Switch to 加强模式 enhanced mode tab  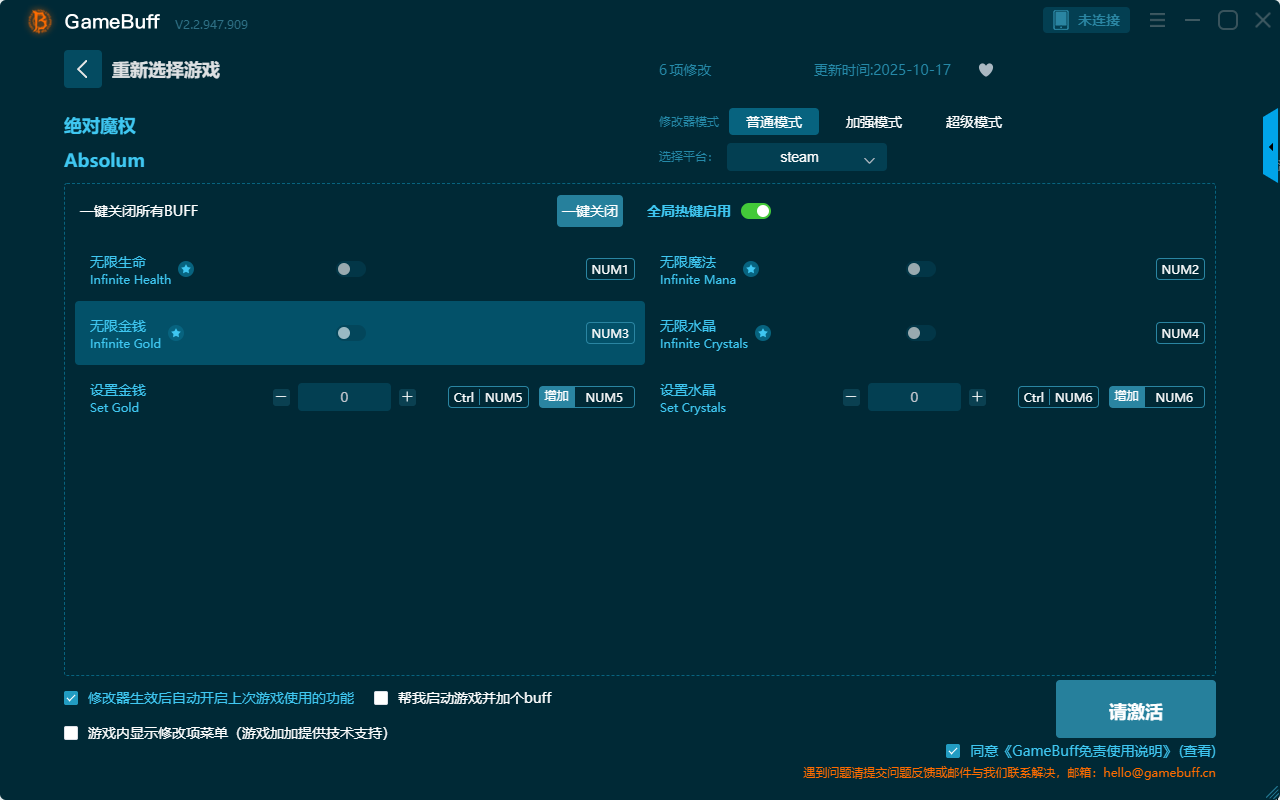873,122
